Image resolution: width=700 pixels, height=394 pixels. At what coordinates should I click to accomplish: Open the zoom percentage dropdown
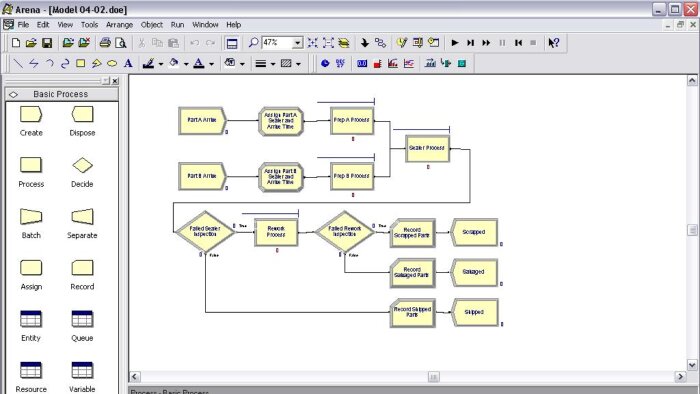click(297, 43)
